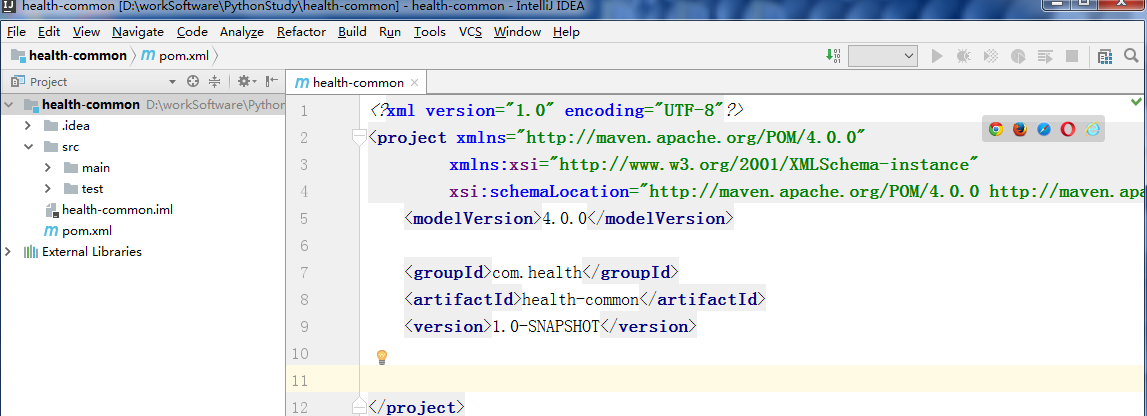Click the yellow intention lightbulb
Viewport: 1147px width, 416px height.
(381, 357)
